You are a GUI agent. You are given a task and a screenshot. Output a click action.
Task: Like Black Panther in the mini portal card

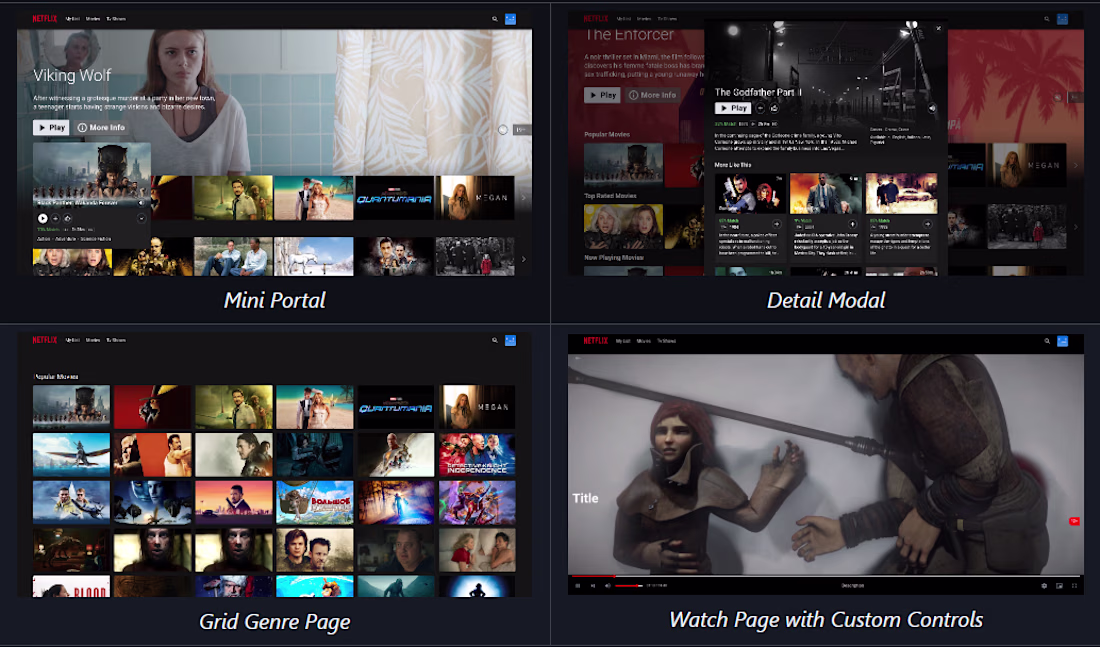67,218
